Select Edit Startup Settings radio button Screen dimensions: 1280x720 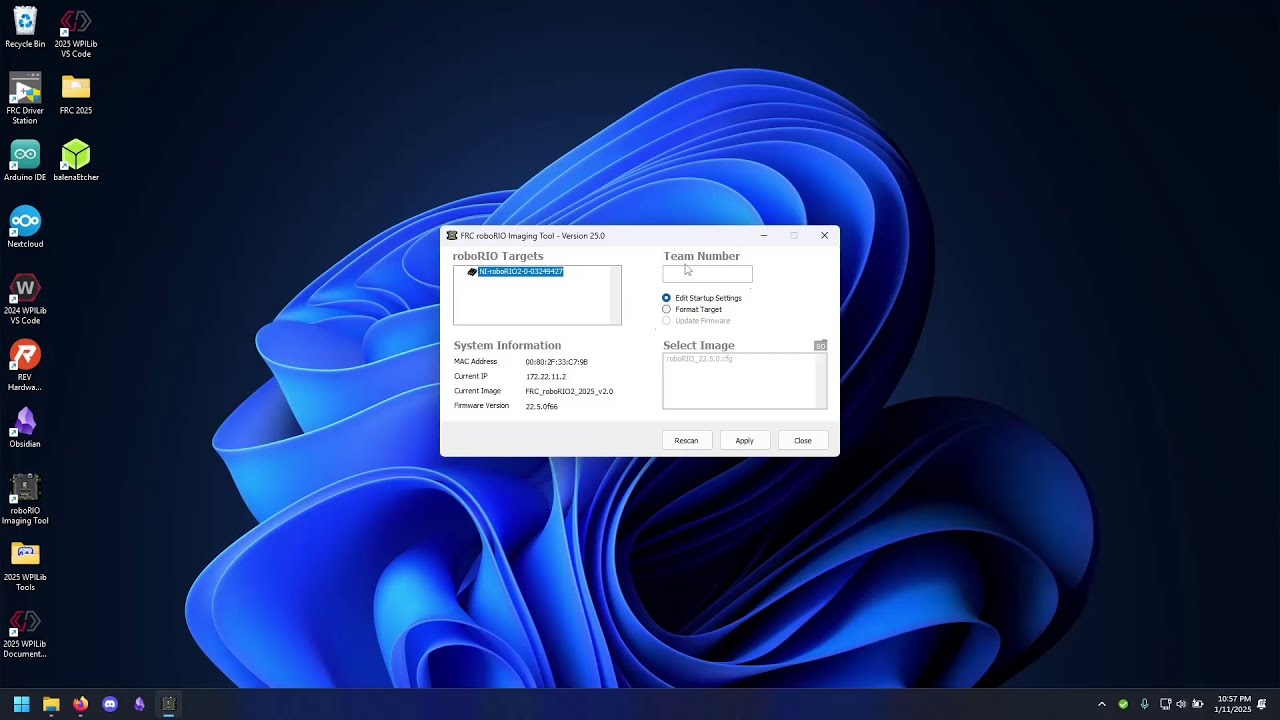666,298
